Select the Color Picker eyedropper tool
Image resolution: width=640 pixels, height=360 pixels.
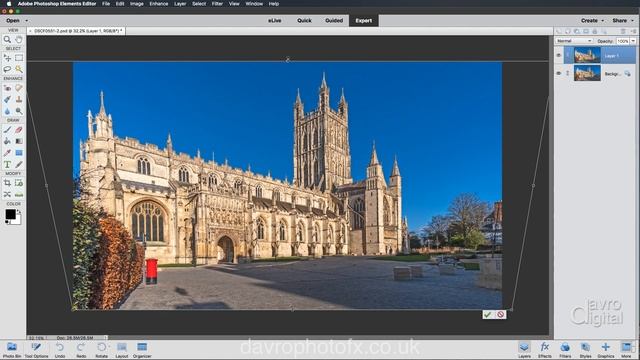click(7, 153)
